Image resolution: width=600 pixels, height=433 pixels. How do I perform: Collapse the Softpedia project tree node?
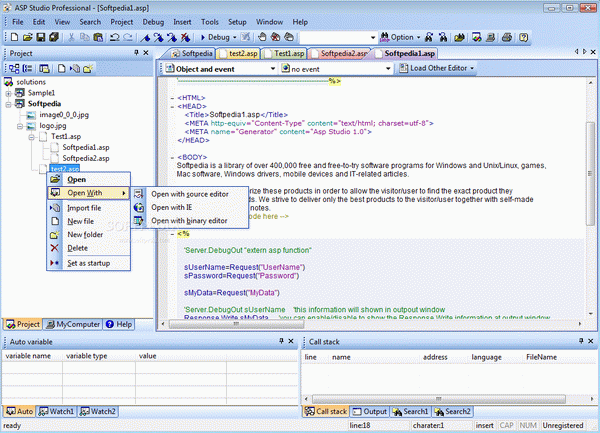[x=8, y=104]
